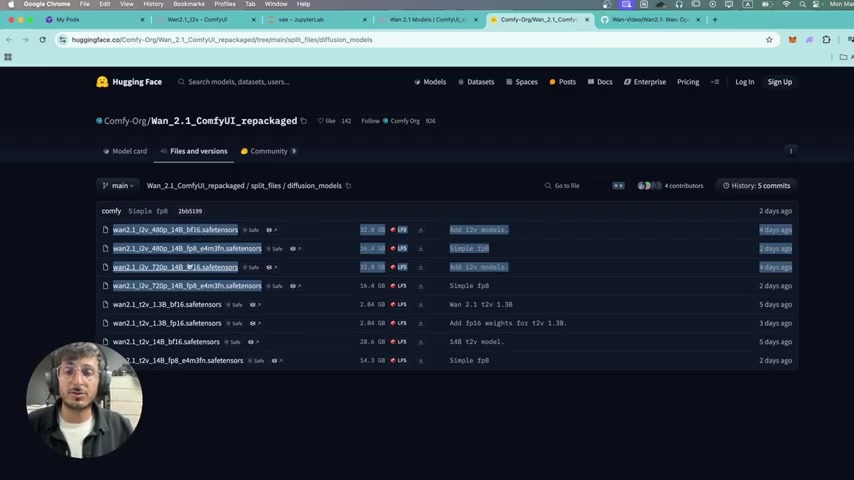Open the Chrome History menu
The width and height of the screenshot is (854, 480).
(x=153, y=4)
